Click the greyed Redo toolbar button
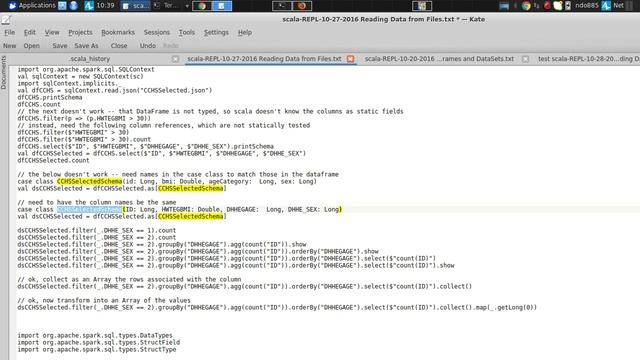The width and height of the screenshot is (640, 360). tap(171, 46)
